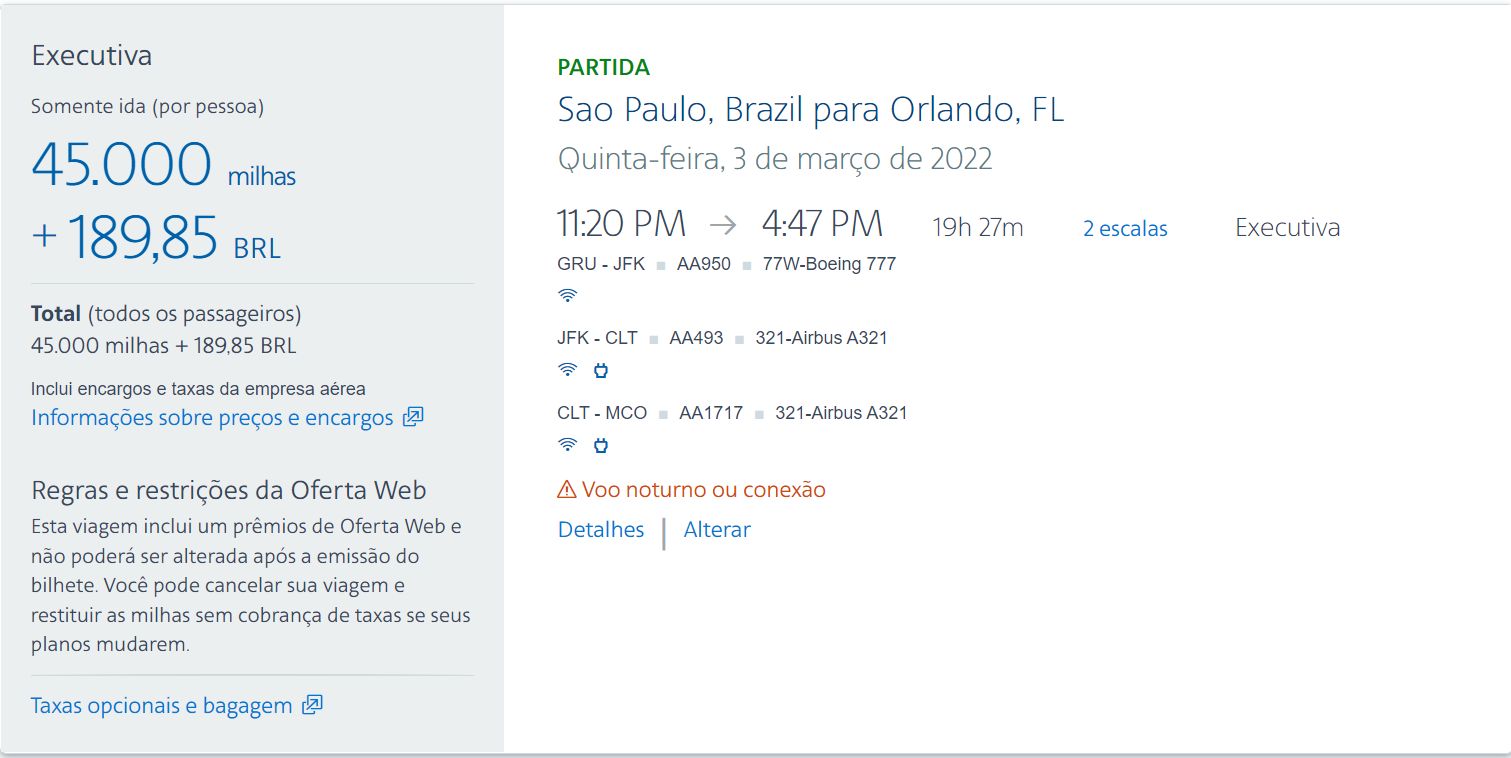
Task: Open Taxas opcionais e bagagem link
Action: (x=161, y=706)
